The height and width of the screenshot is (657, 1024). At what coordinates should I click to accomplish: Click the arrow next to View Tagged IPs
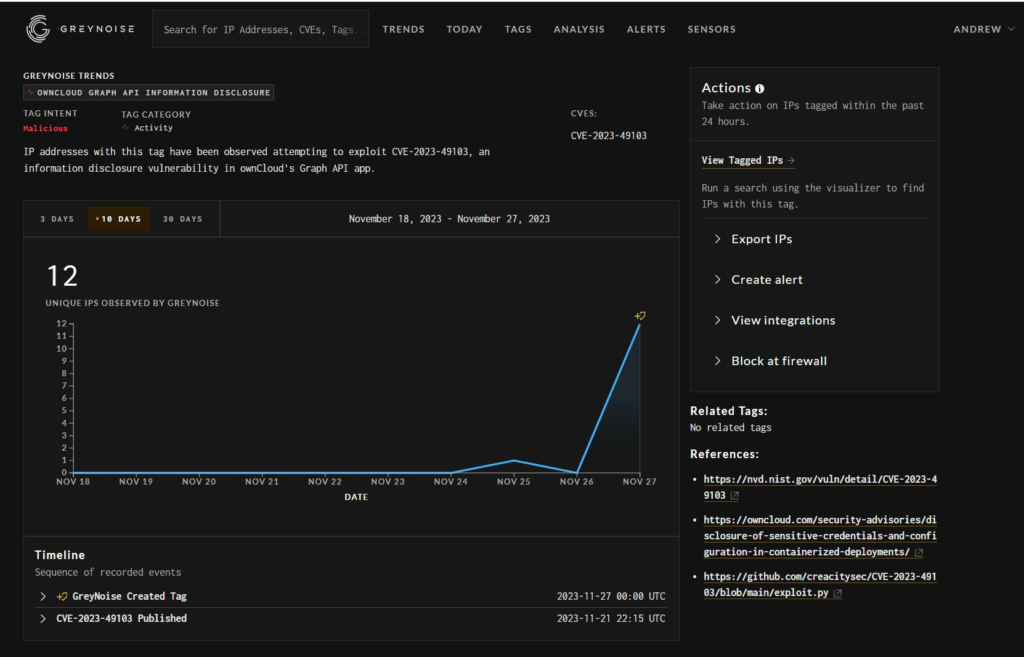(791, 160)
